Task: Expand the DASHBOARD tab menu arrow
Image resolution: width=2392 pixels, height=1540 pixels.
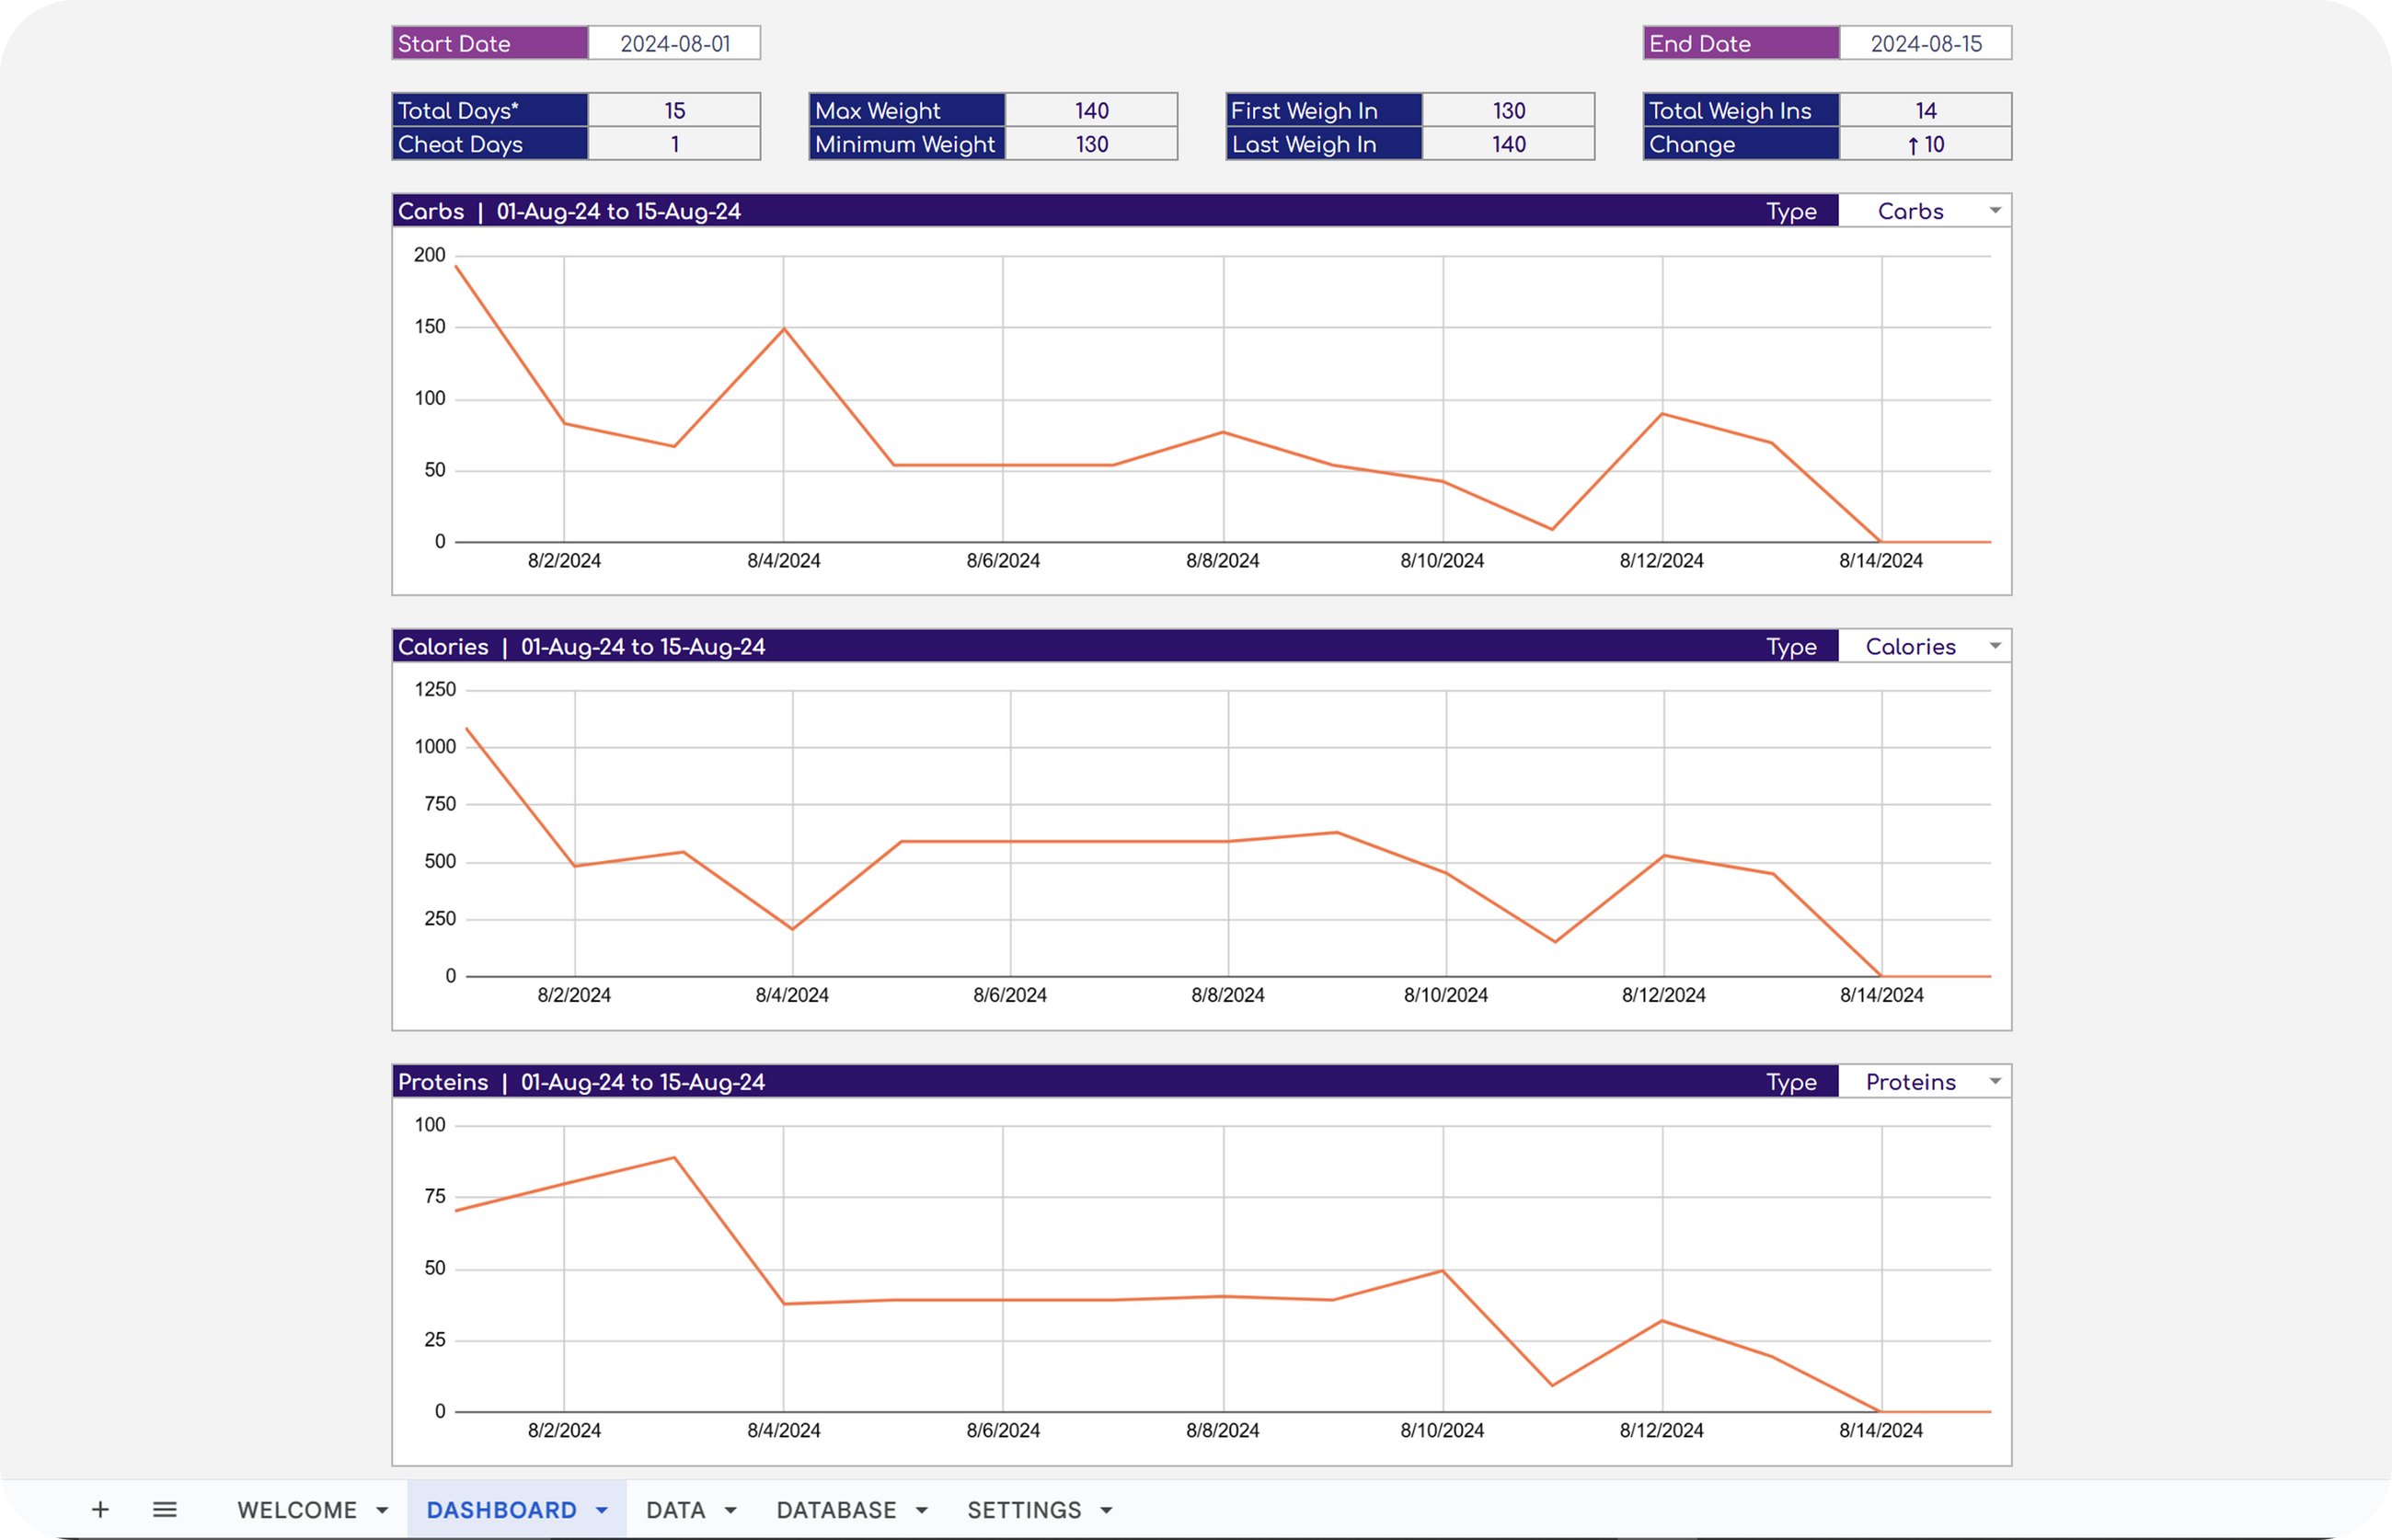Action: coord(602,1510)
